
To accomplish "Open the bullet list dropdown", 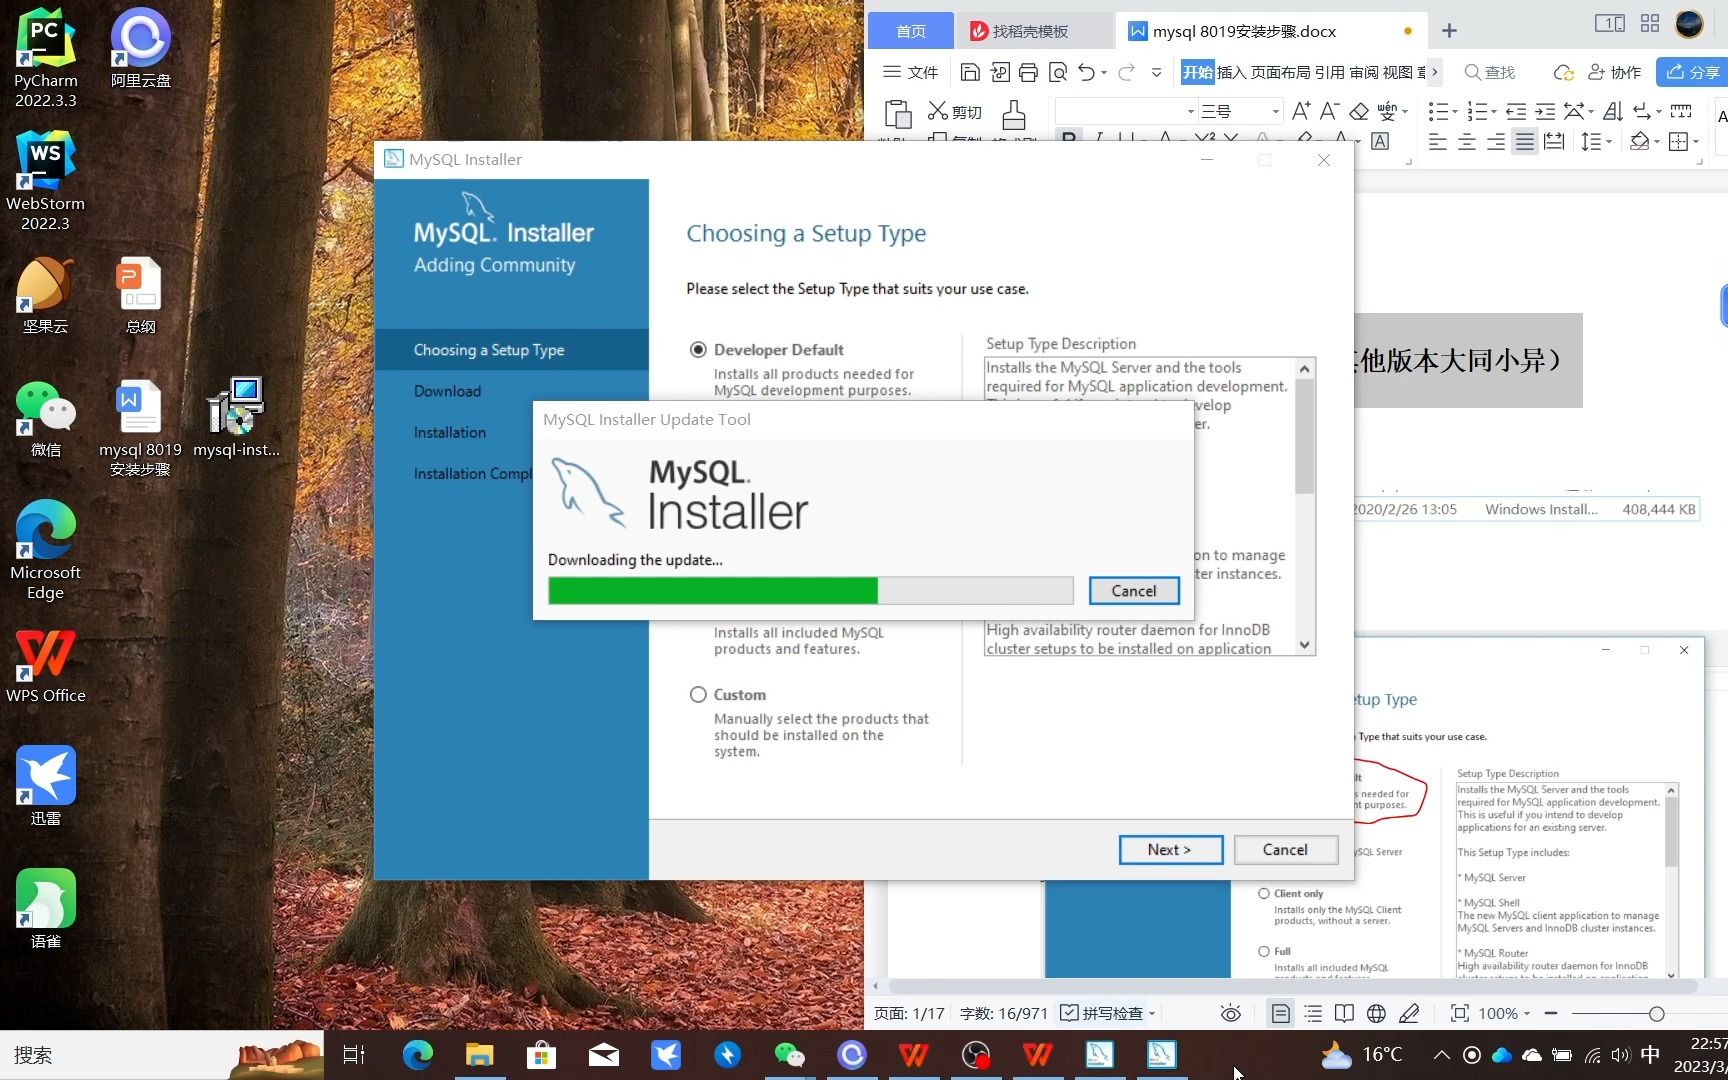I will [x=1456, y=111].
